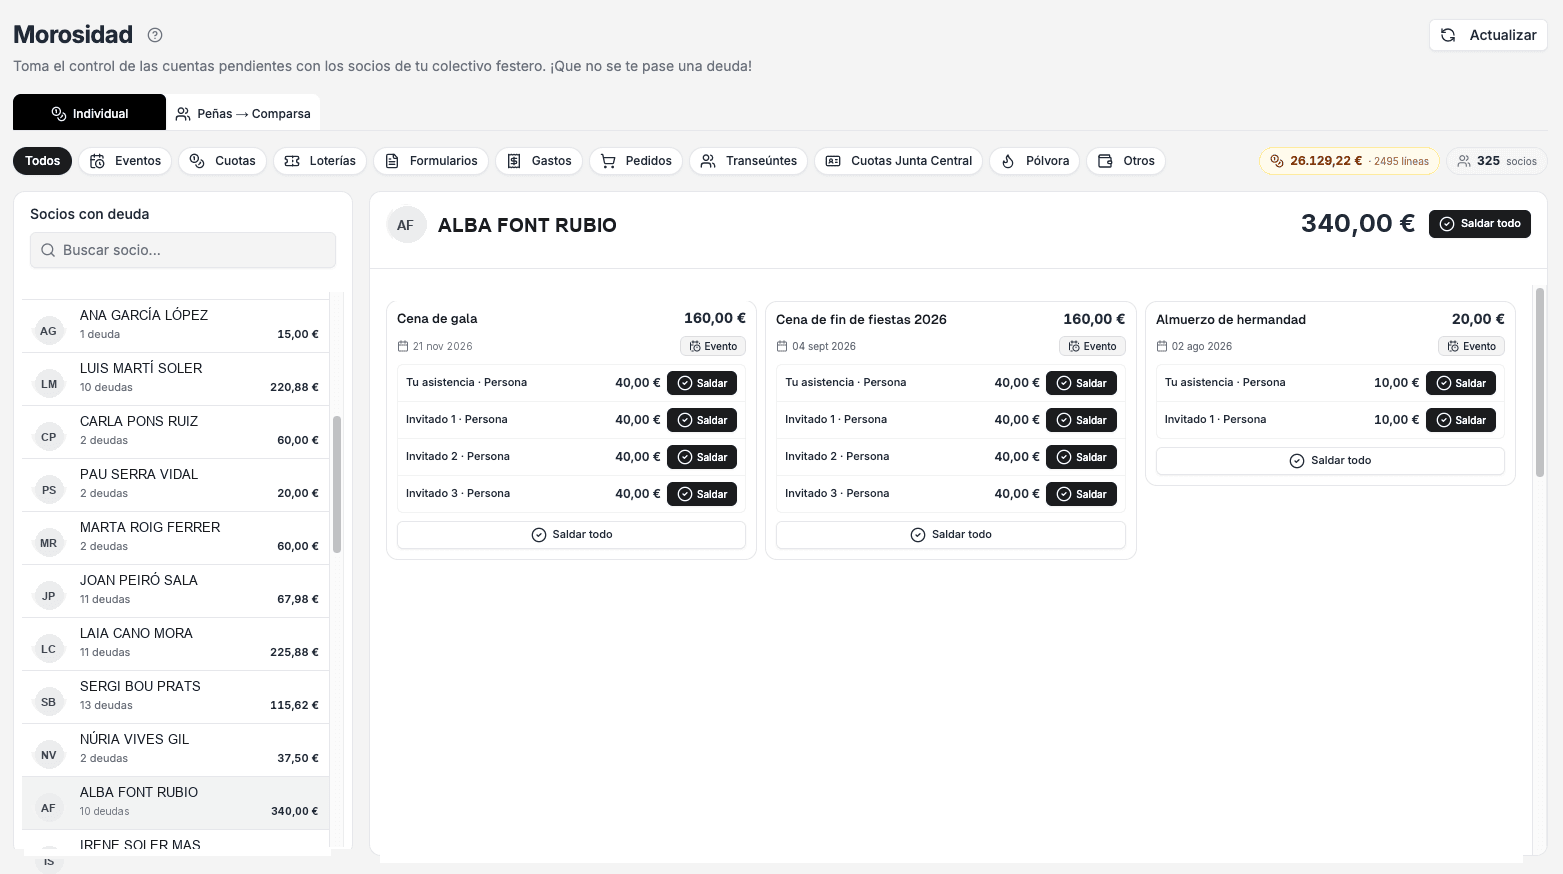Screen dimensions: 1563x874
Task: Select member PAU SERRA VIDAL
Action: tap(175, 485)
